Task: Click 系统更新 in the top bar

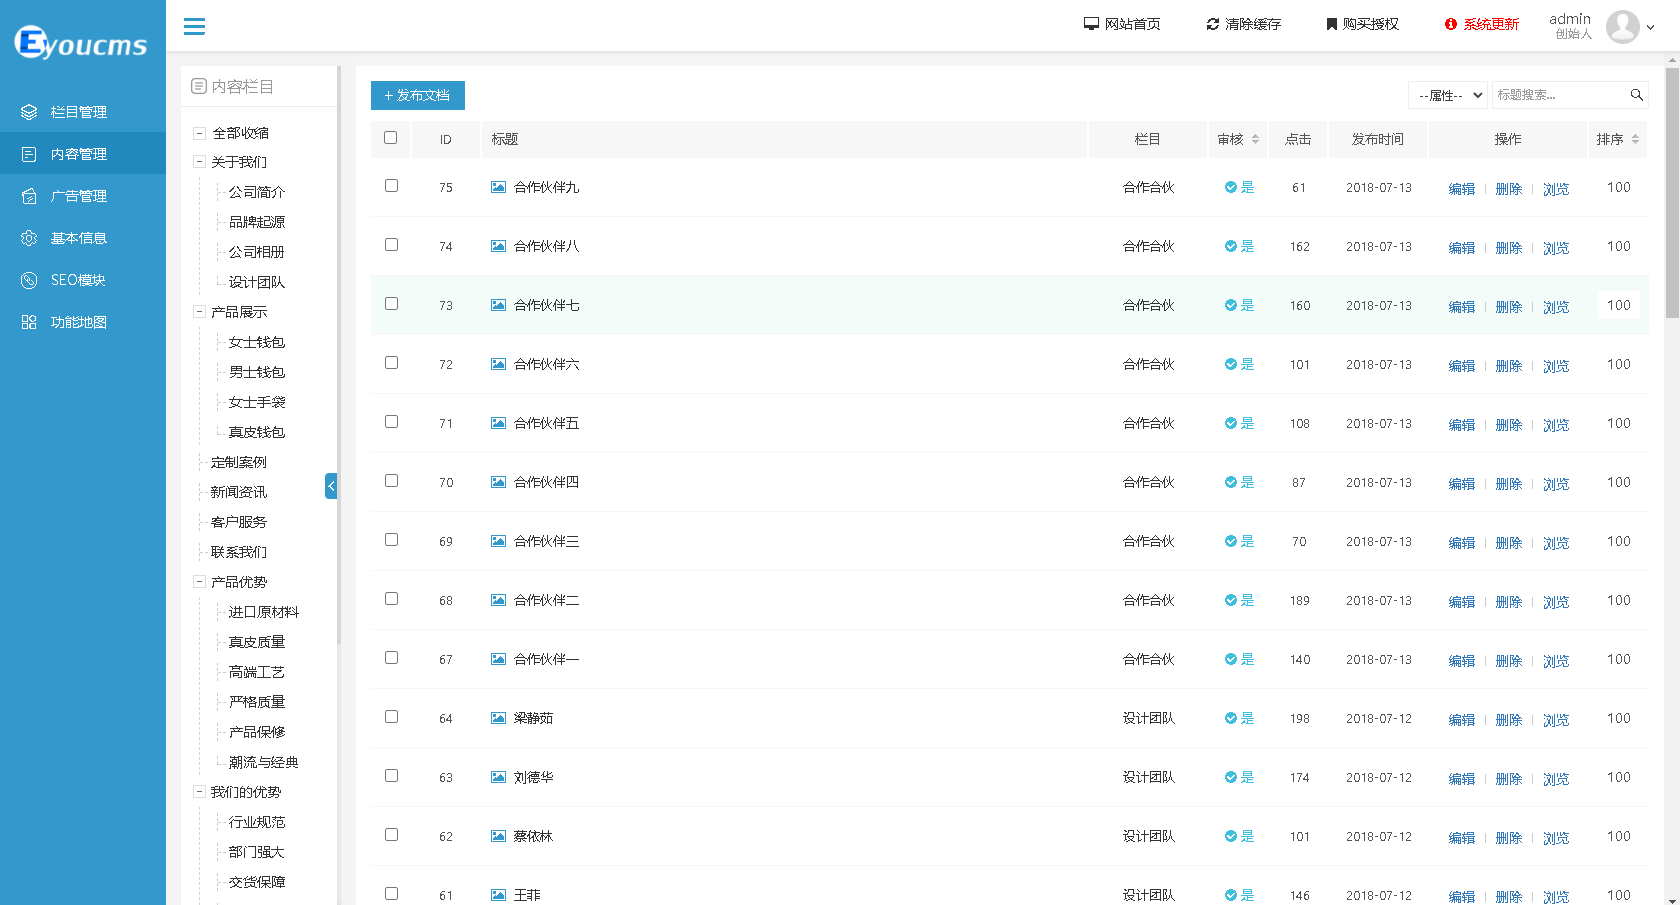Action: [x=1482, y=24]
